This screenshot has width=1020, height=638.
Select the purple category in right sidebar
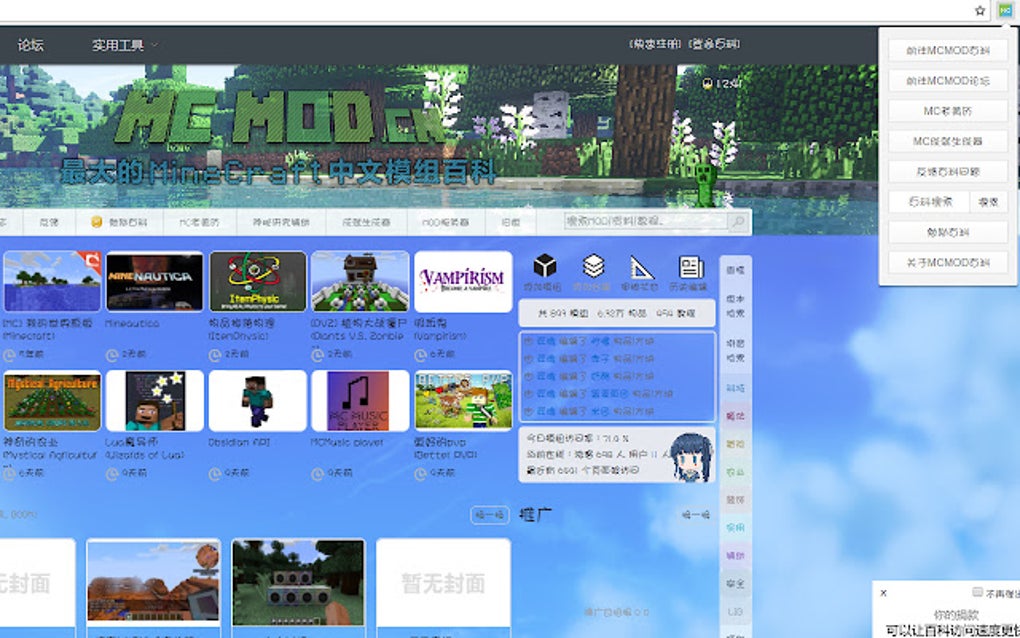point(735,556)
